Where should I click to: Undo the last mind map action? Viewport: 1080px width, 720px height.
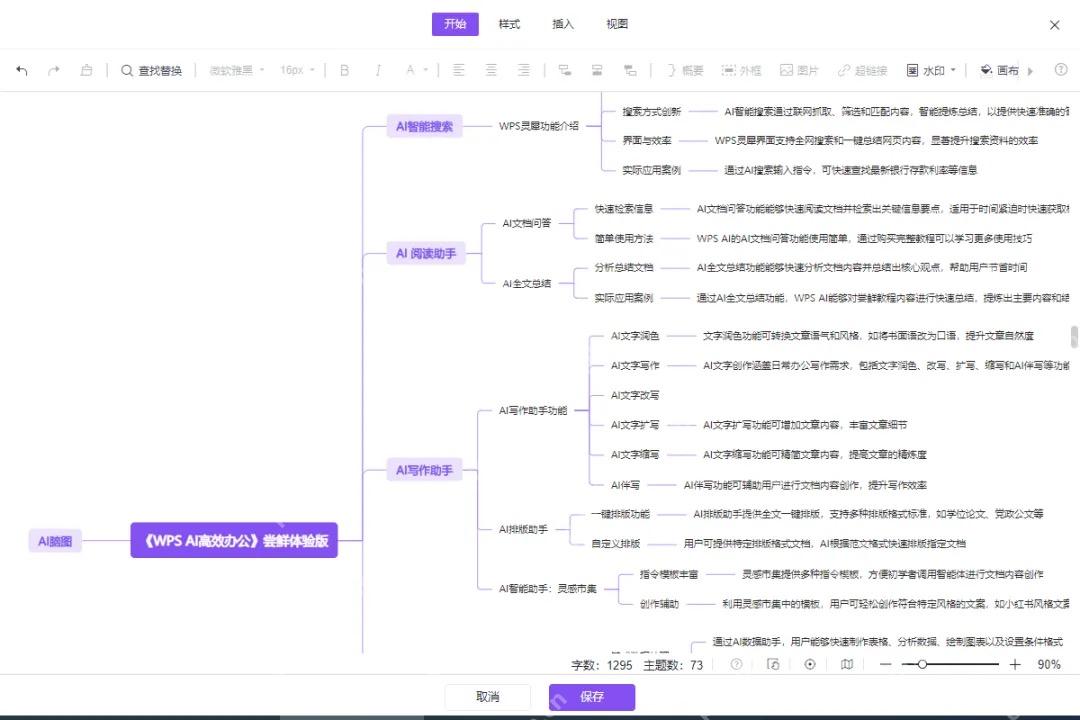[22, 70]
